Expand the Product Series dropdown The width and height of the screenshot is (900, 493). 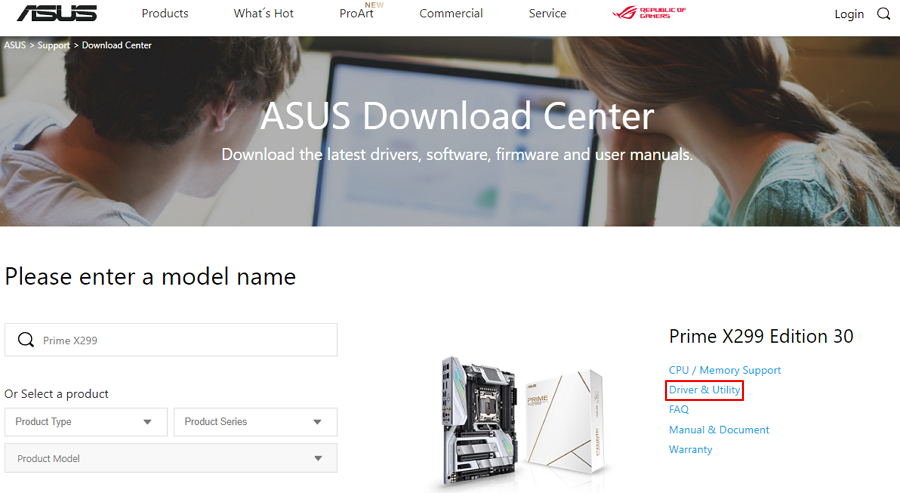(255, 422)
